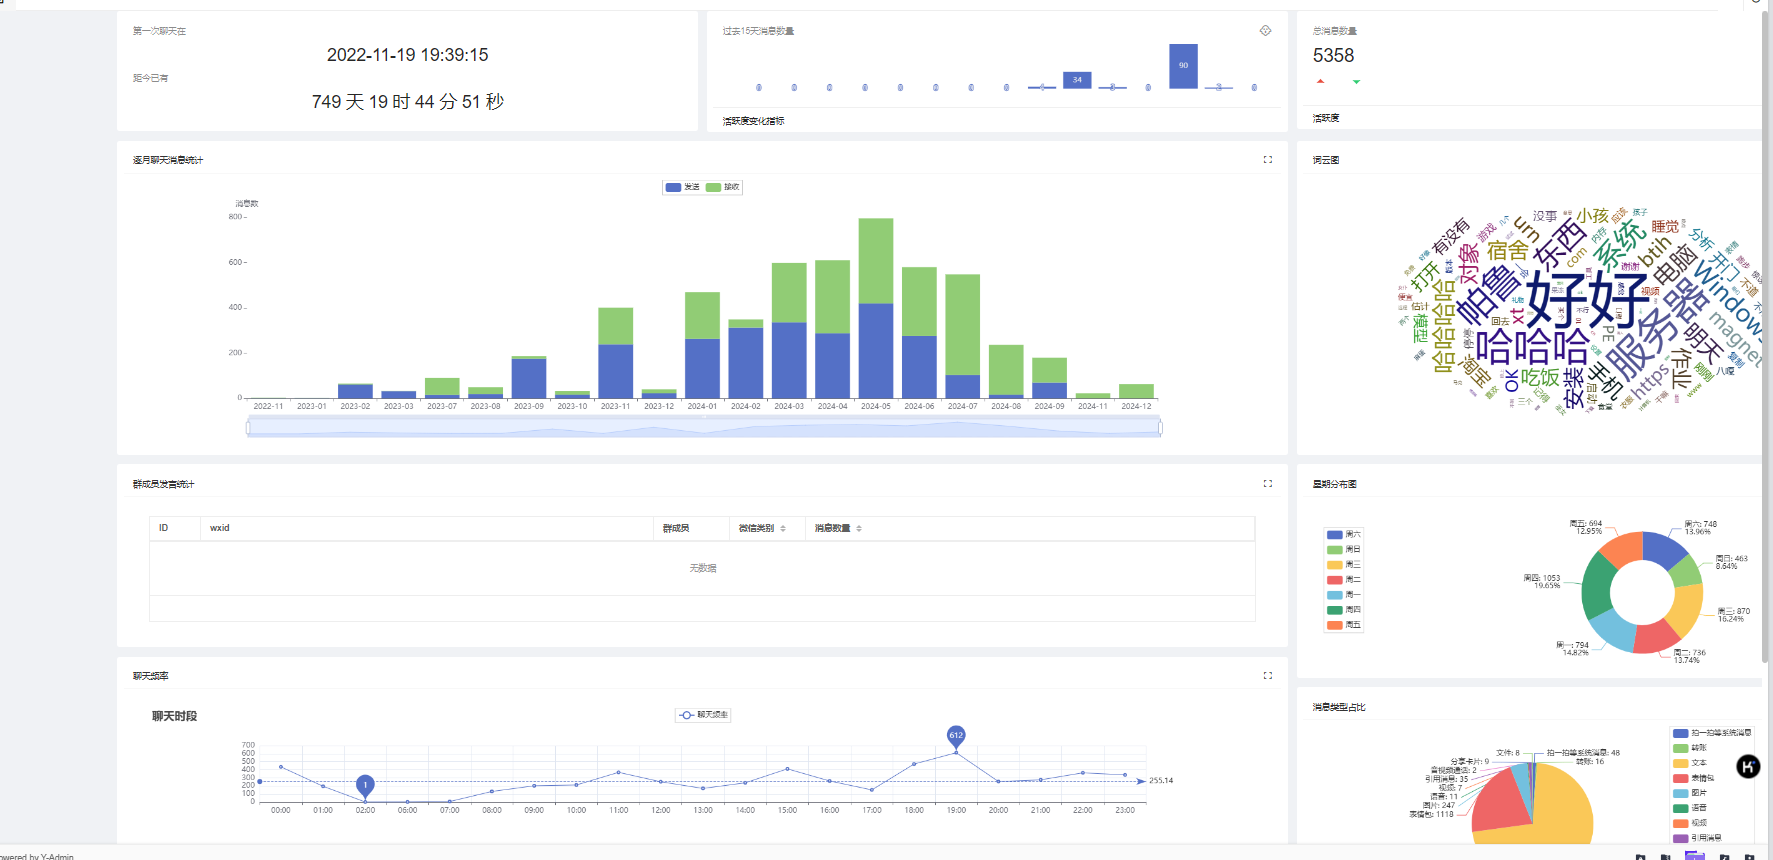This screenshot has height=860, width=1773.
Task: Toggle the 发送 series in the legend
Action: [683, 187]
